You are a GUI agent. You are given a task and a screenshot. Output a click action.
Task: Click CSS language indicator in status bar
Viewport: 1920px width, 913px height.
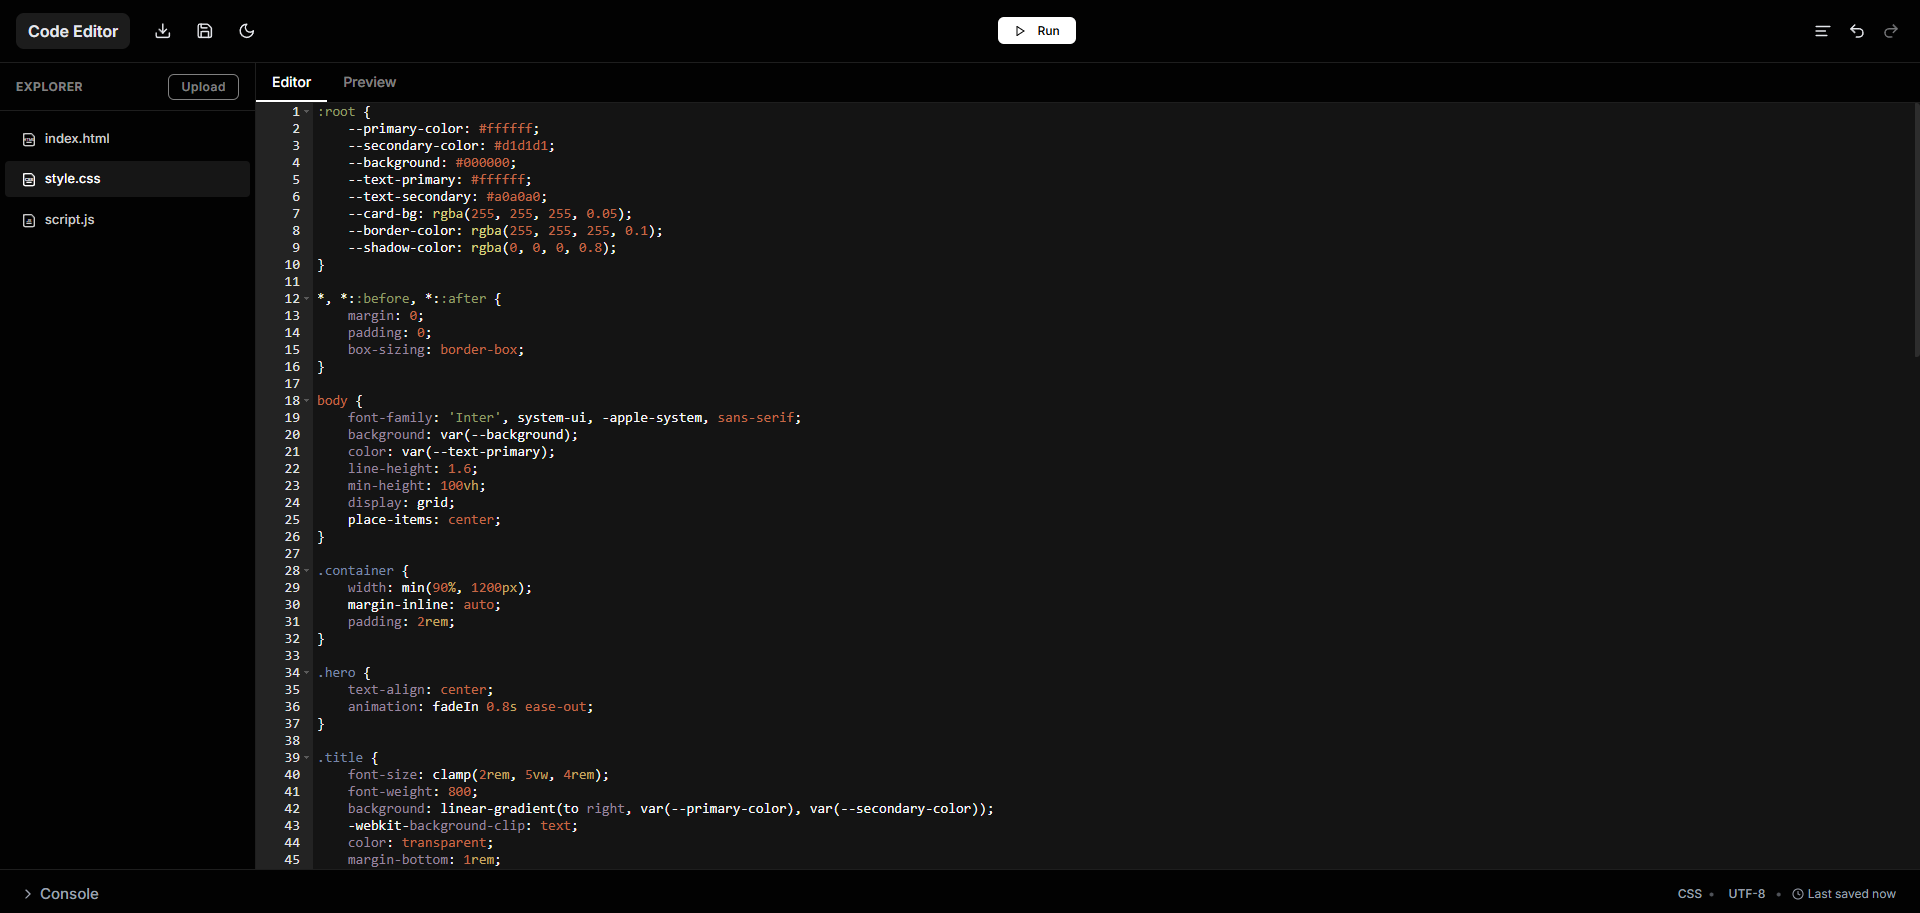[1689, 894]
